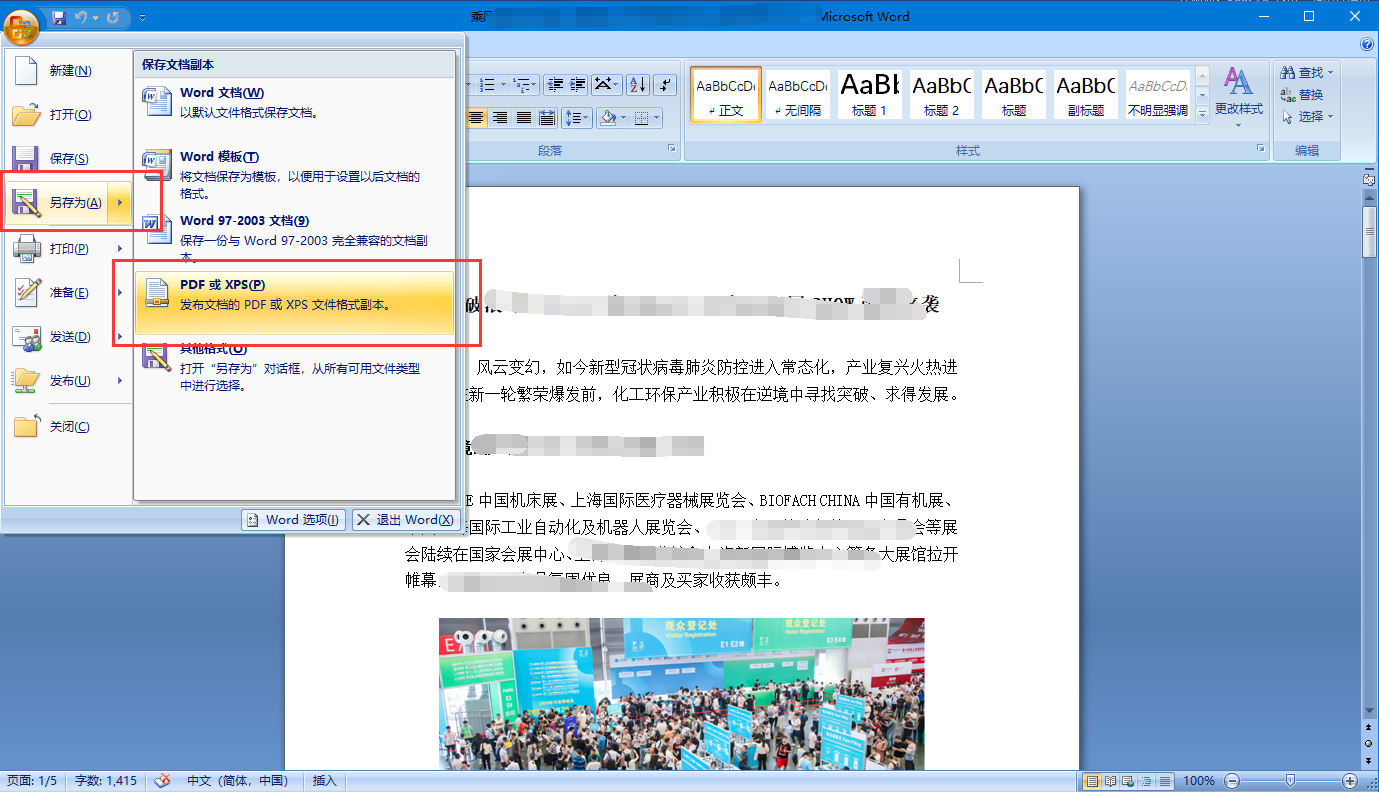Click the zoom in plus icon
1379x792 pixels.
[1350, 781]
